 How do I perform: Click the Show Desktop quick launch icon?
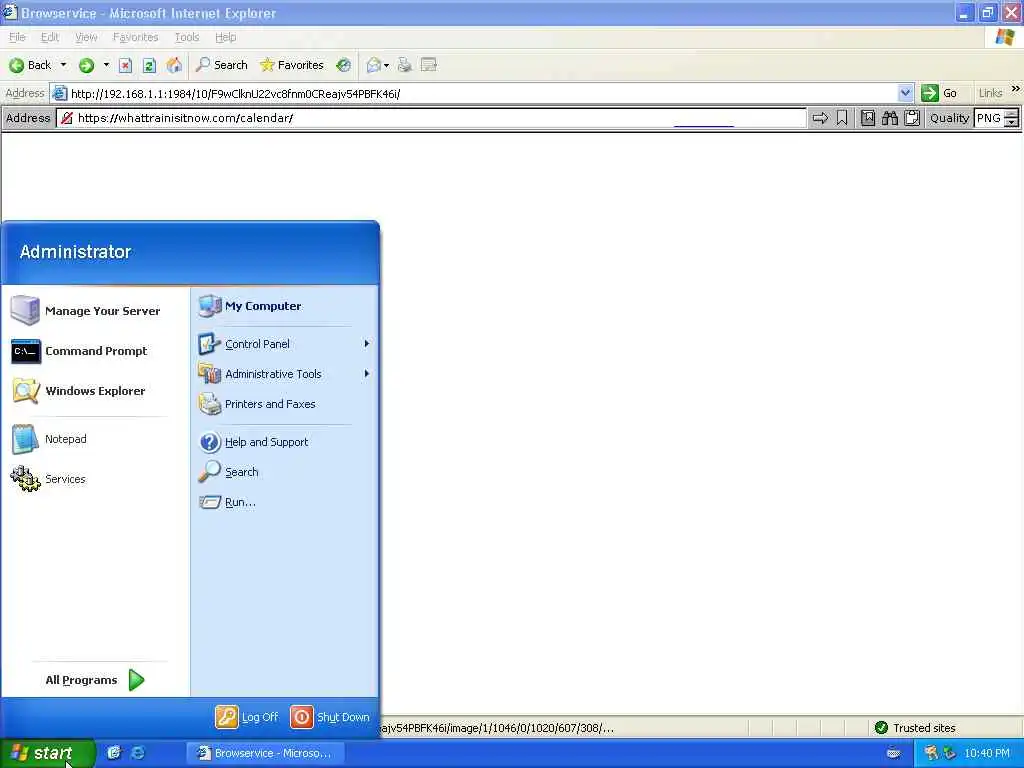(114, 753)
